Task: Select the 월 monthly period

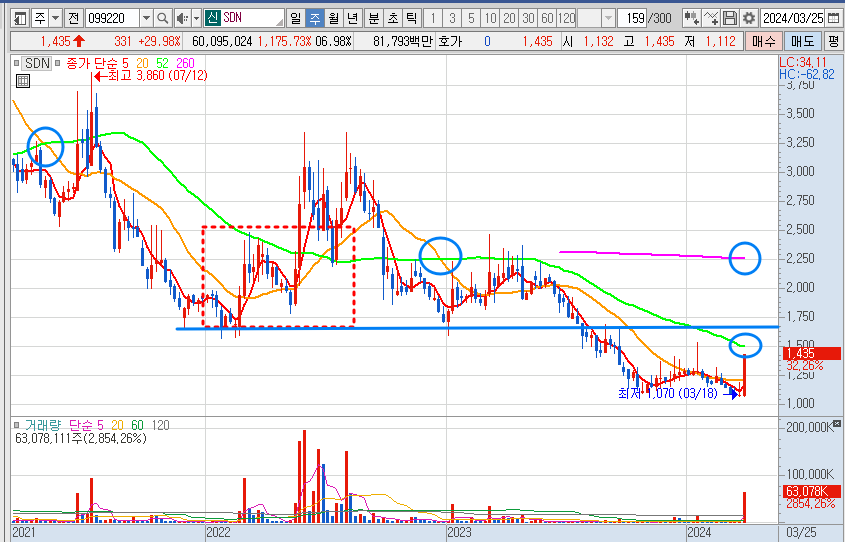Action: tap(334, 18)
